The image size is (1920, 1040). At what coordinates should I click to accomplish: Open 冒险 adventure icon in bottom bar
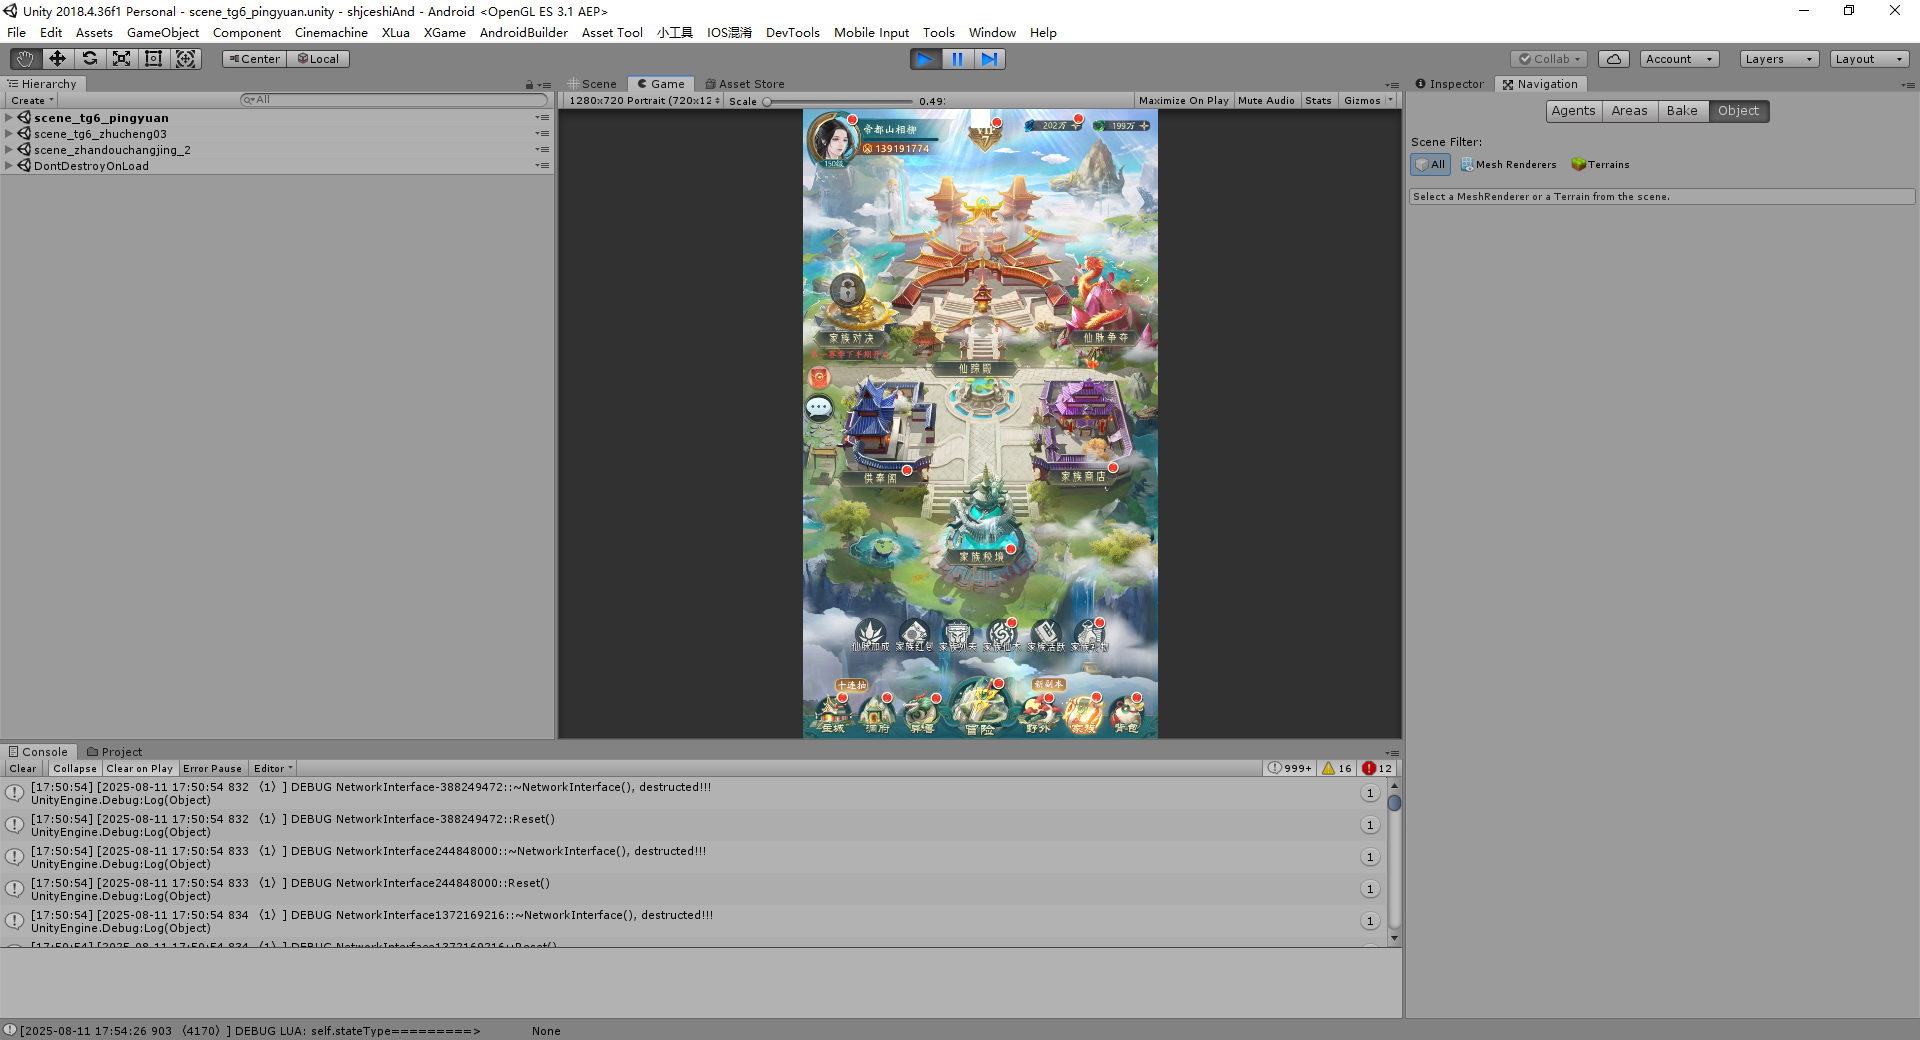click(980, 708)
